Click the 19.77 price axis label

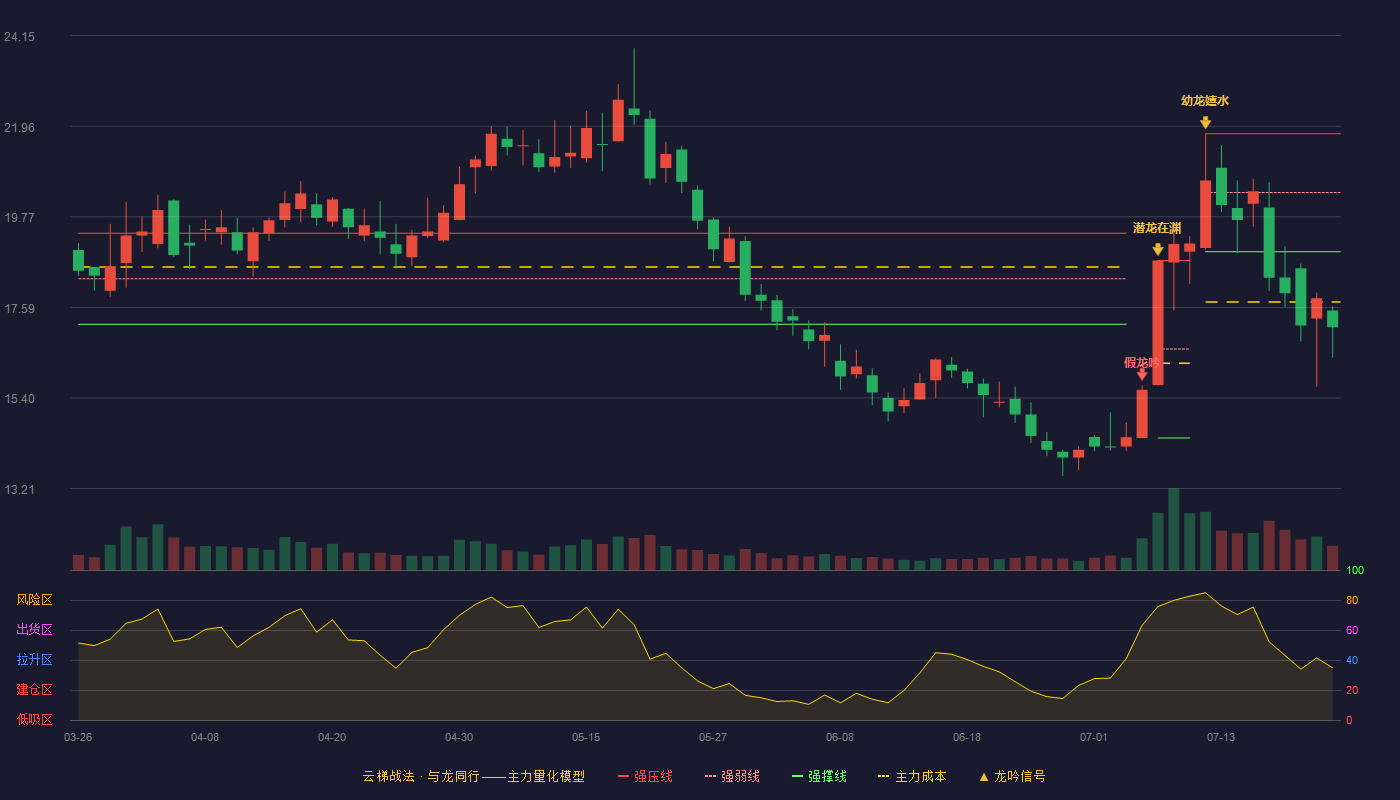19,217
